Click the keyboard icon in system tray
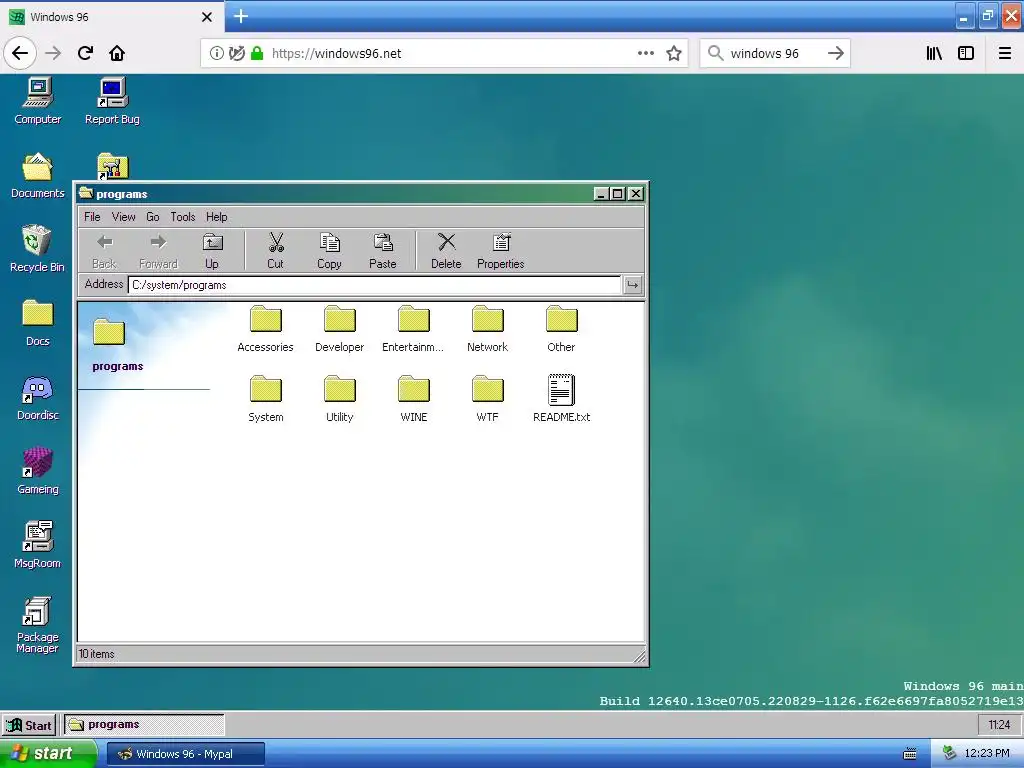Image resolution: width=1024 pixels, height=768 pixels. pos(910,754)
